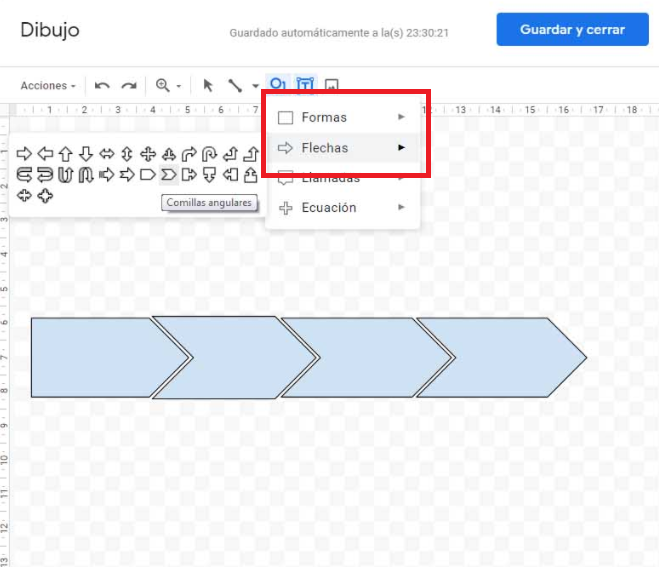Select the curved left arrow shape

(x=45, y=174)
